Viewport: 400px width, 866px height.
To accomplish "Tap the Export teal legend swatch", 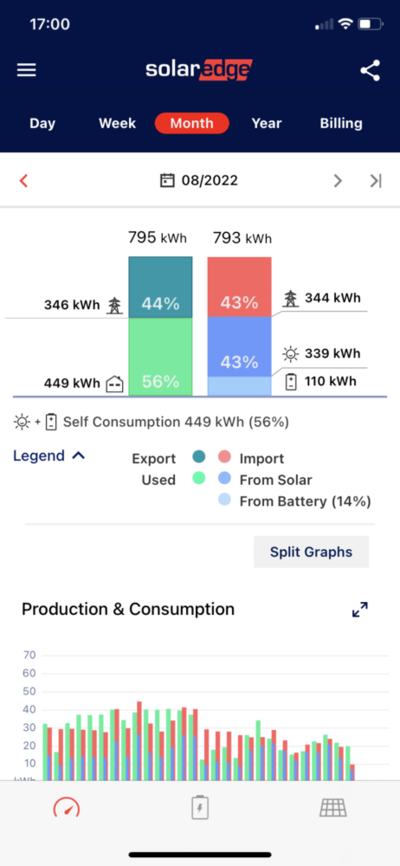I will tap(199, 457).
